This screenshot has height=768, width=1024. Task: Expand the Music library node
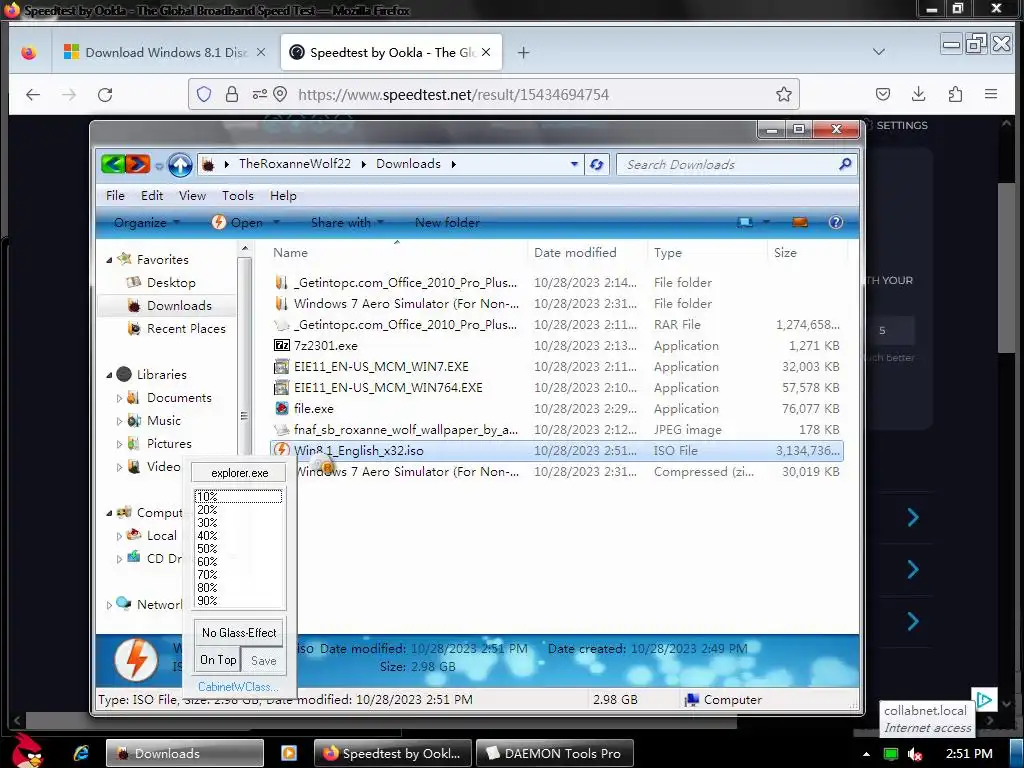[x=119, y=421]
